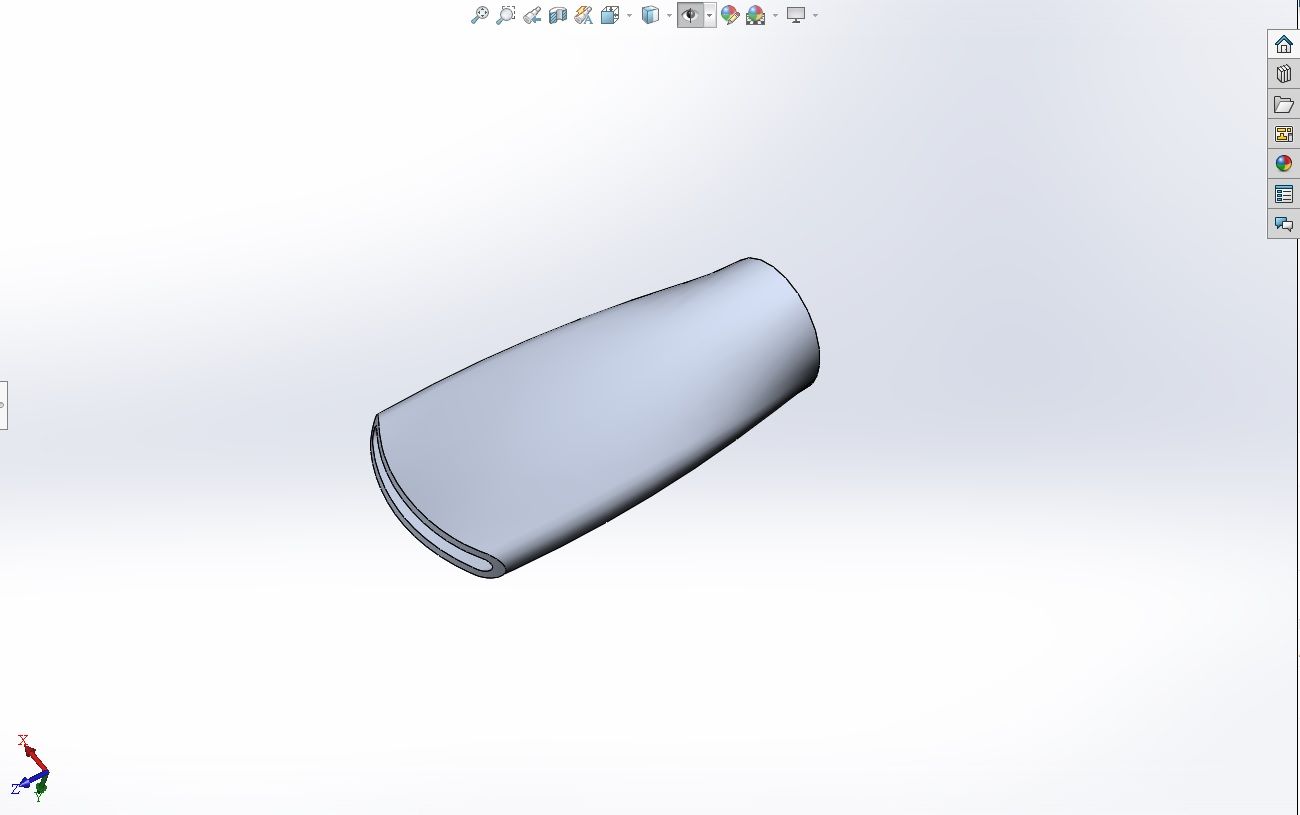Activate the Section View tool

coord(558,15)
